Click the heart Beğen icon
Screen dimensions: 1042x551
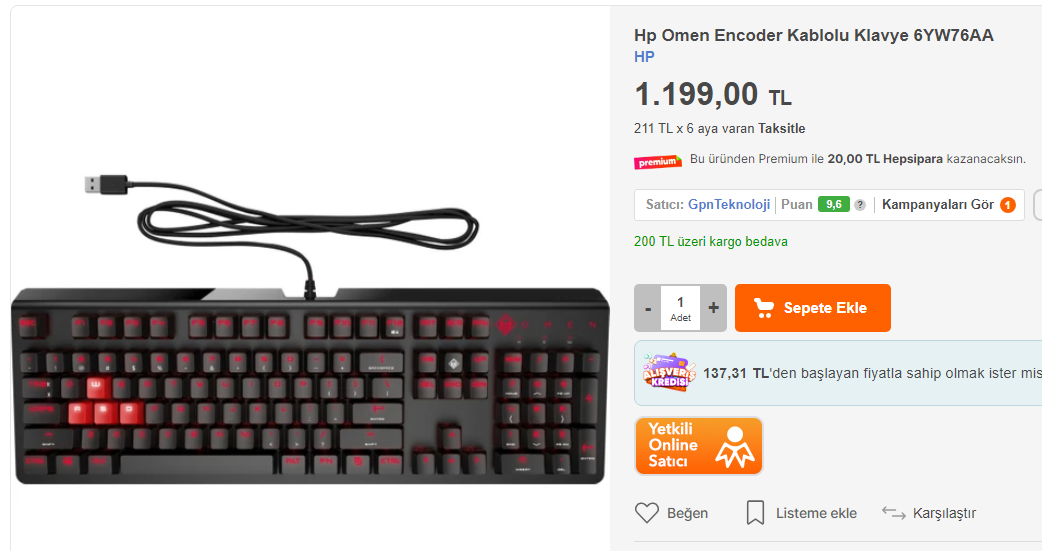pos(647,513)
